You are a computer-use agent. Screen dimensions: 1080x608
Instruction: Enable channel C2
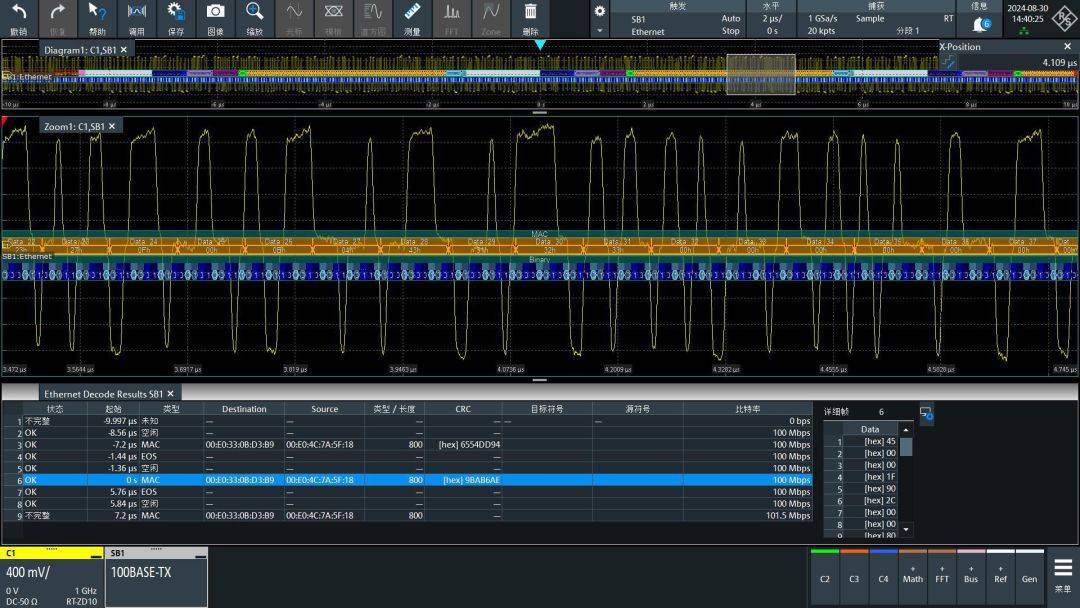coord(825,576)
